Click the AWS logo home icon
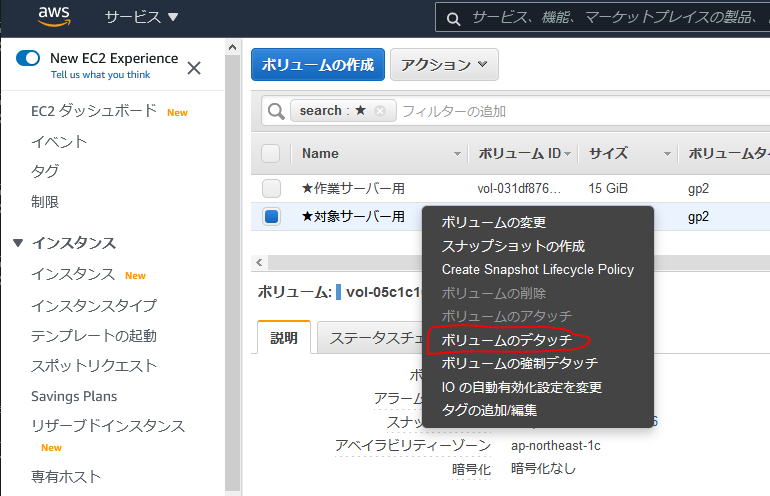Image resolution: width=770 pixels, height=496 pixels. 54,17
